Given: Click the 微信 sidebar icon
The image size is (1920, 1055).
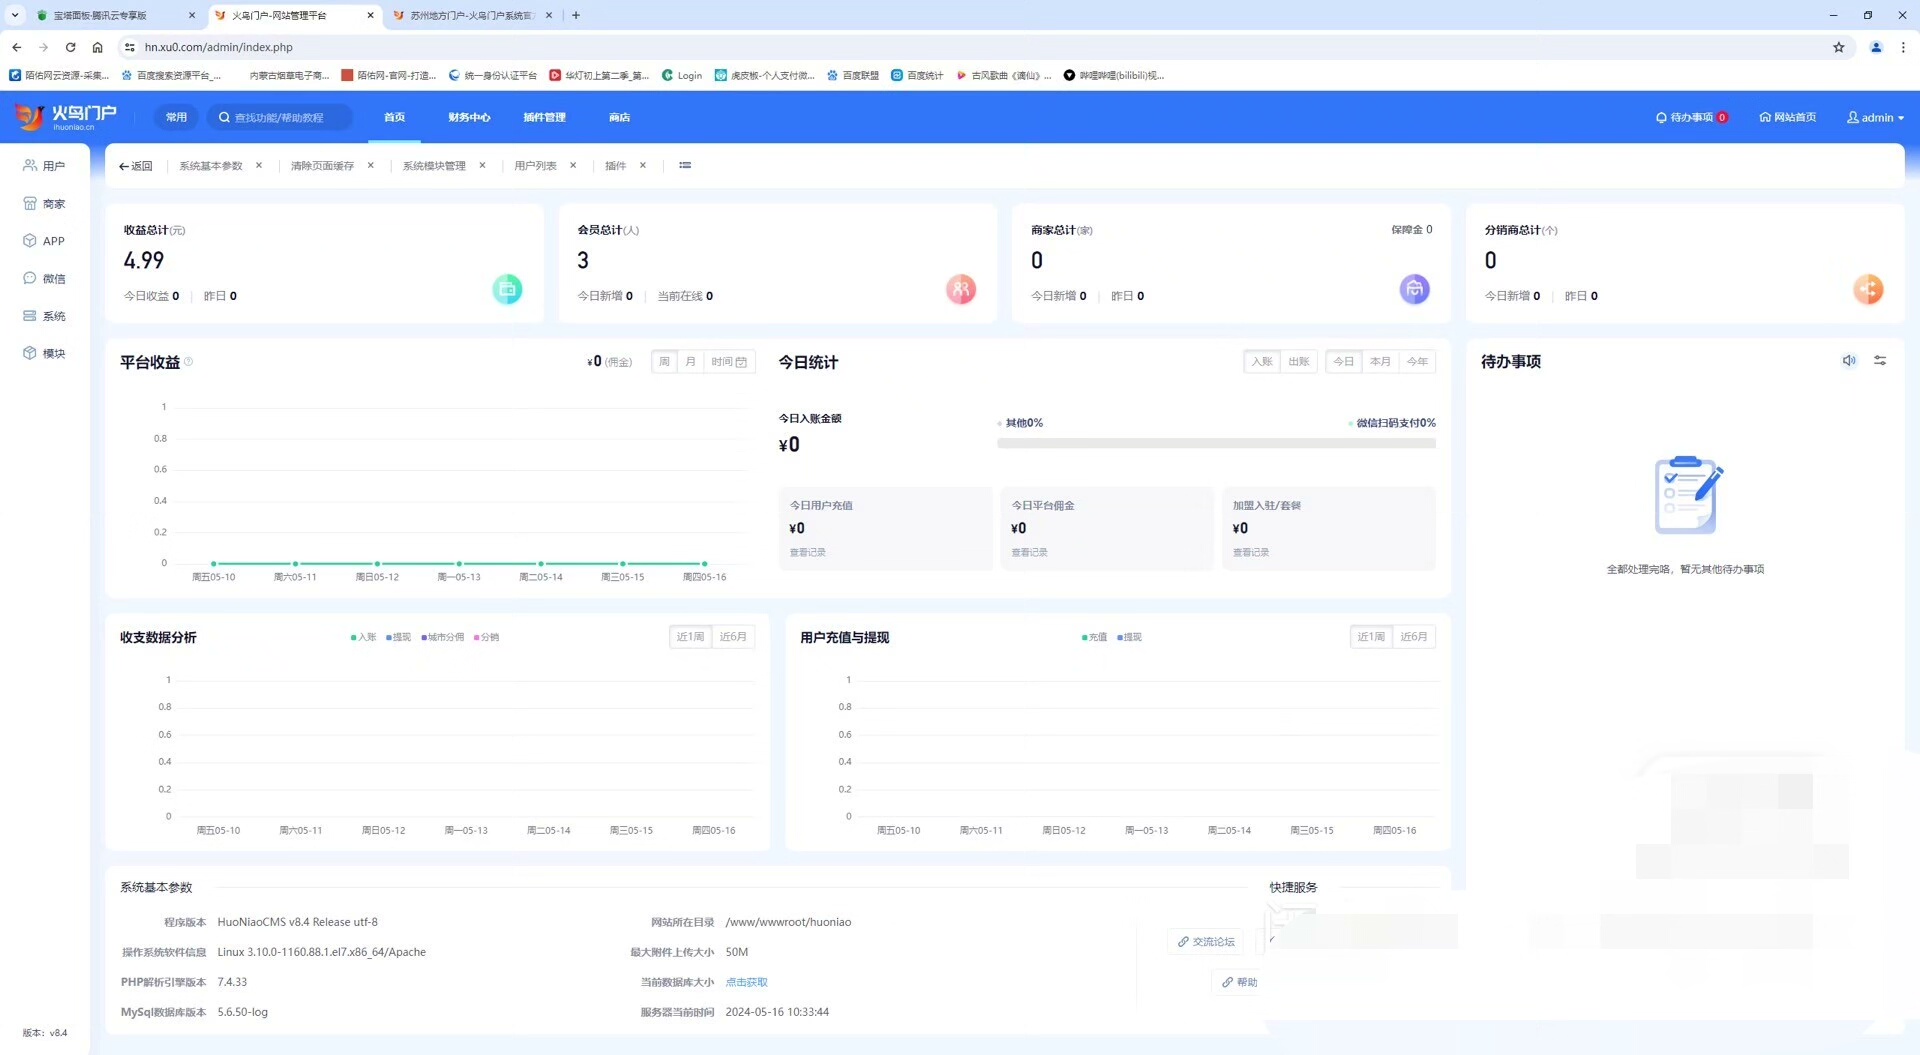Looking at the screenshot, I should 30,279.
